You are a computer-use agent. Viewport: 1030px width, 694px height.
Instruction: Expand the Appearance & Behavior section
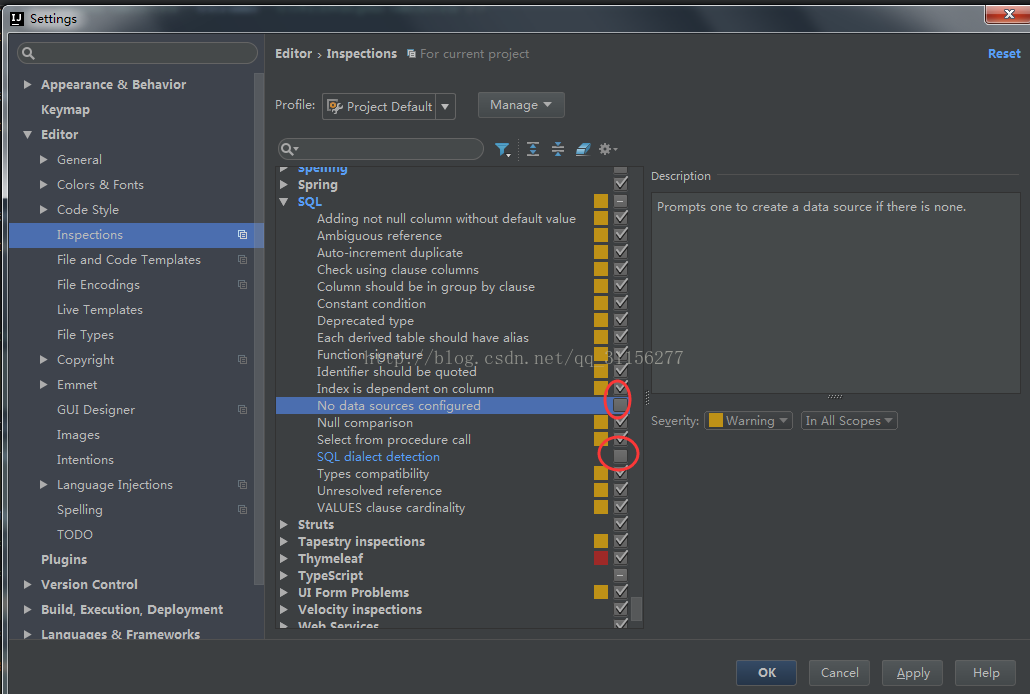pos(28,85)
